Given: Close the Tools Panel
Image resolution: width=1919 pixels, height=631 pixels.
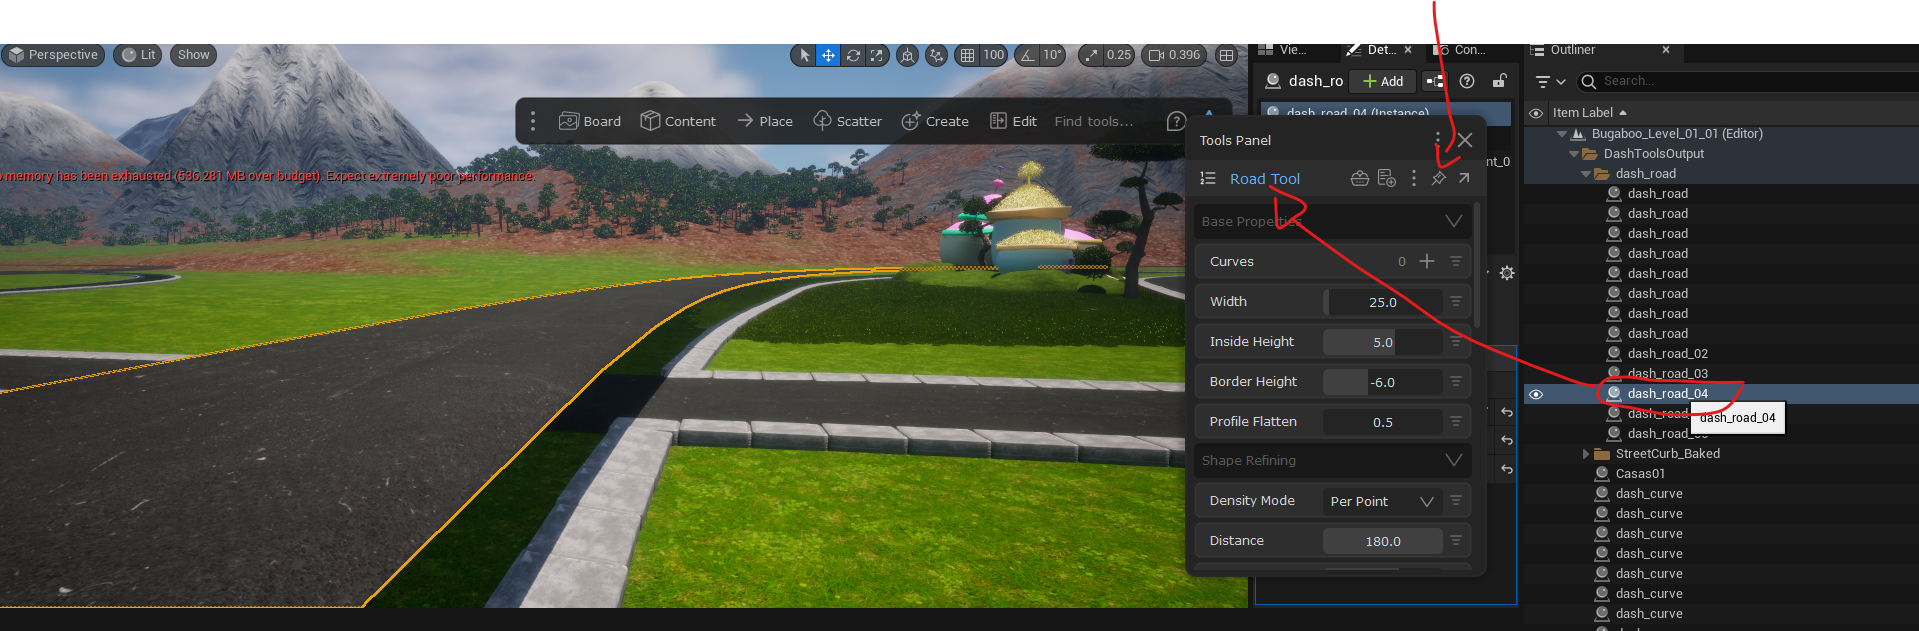Looking at the screenshot, I should point(1465,140).
